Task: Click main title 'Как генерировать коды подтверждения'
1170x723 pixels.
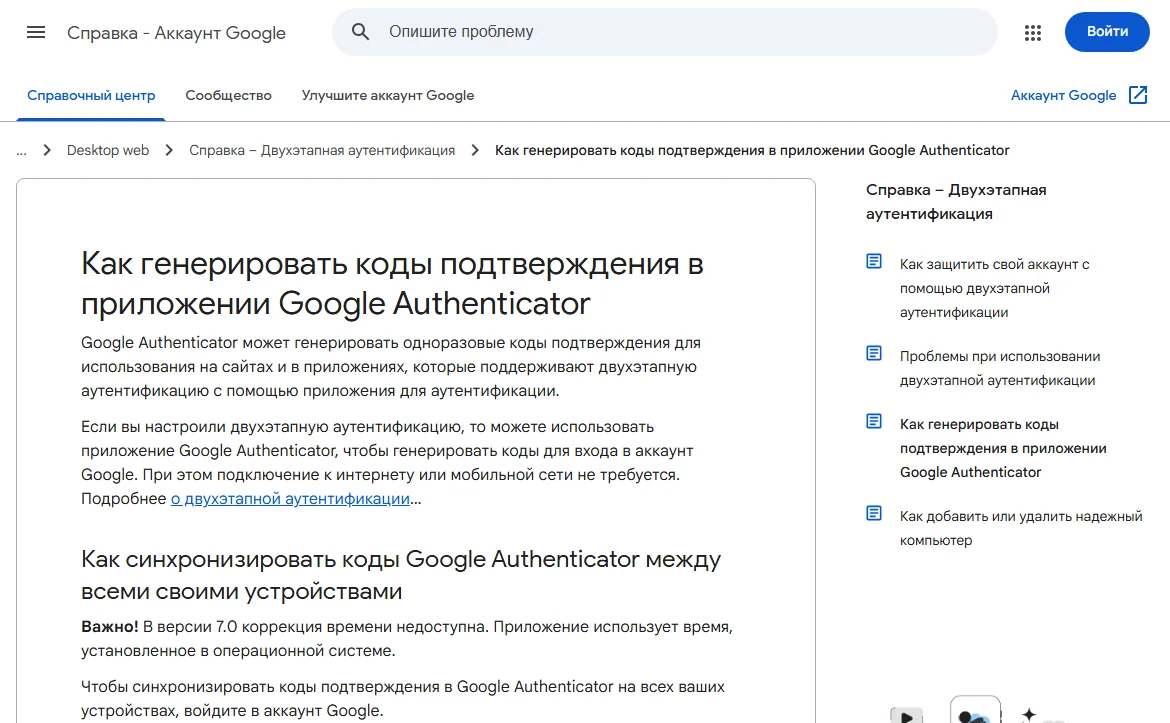Action: [392, 284]
